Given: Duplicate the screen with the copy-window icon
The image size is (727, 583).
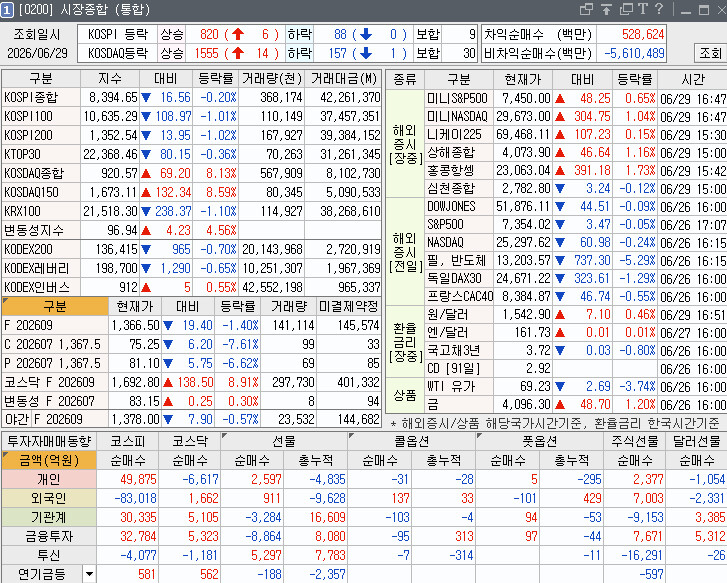Looking at the screenshot, I should 626,9.
